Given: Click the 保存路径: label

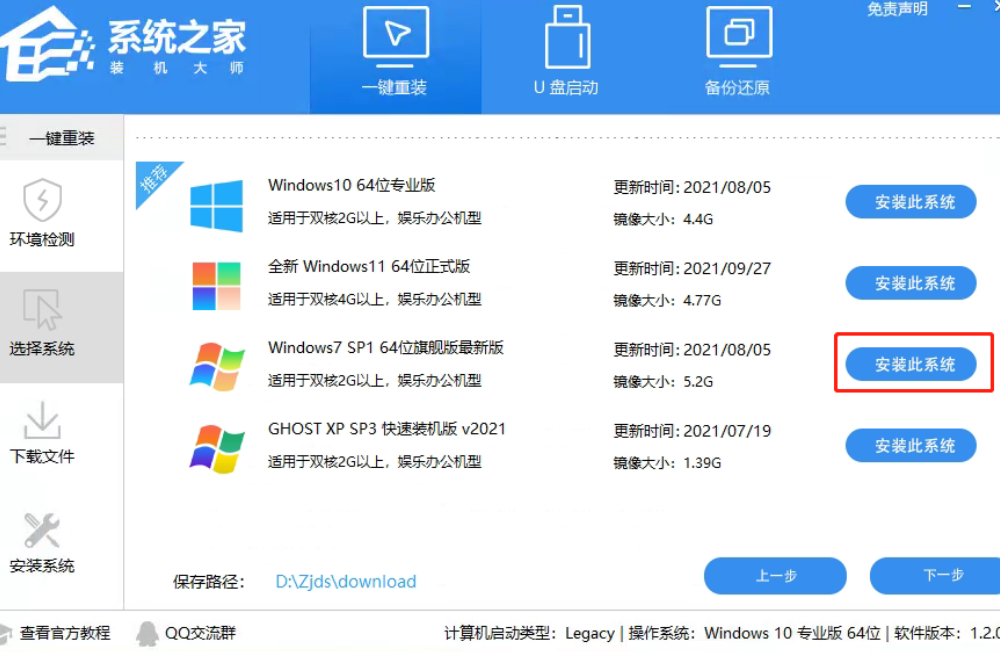Looking at the screenshot, I should tap(209, 582).
